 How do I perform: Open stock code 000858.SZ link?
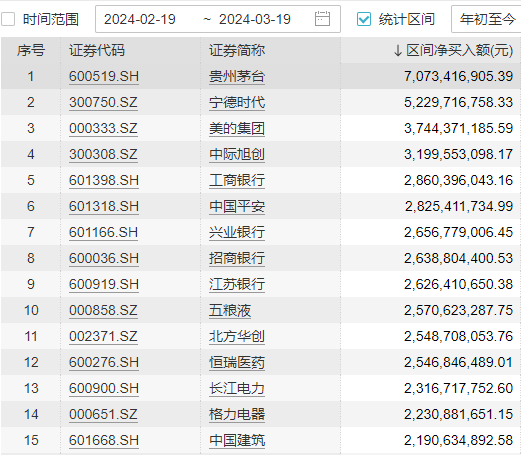click(x=103, y=310)
